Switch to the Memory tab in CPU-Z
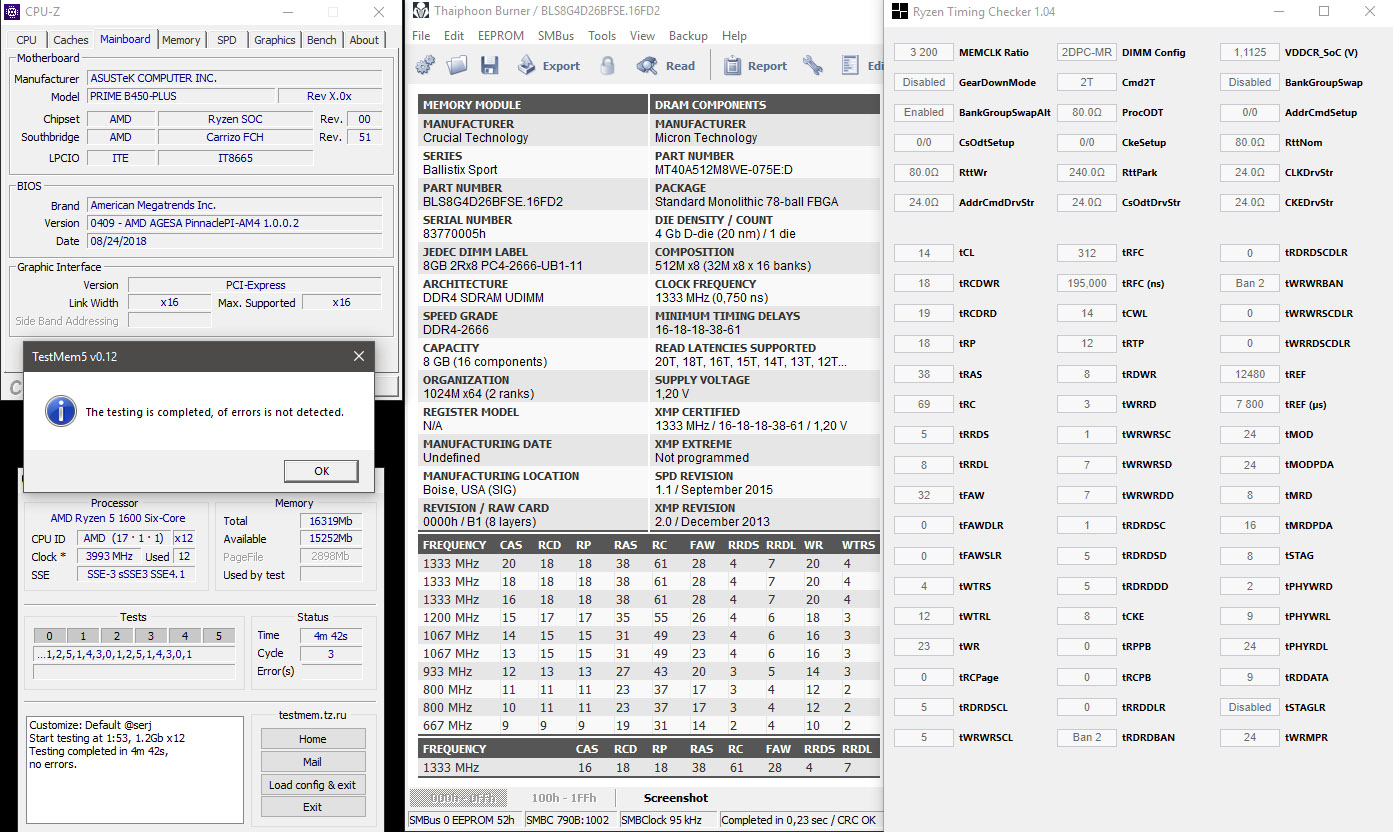This screenshot has height=832, width=1393. (181, 40)
